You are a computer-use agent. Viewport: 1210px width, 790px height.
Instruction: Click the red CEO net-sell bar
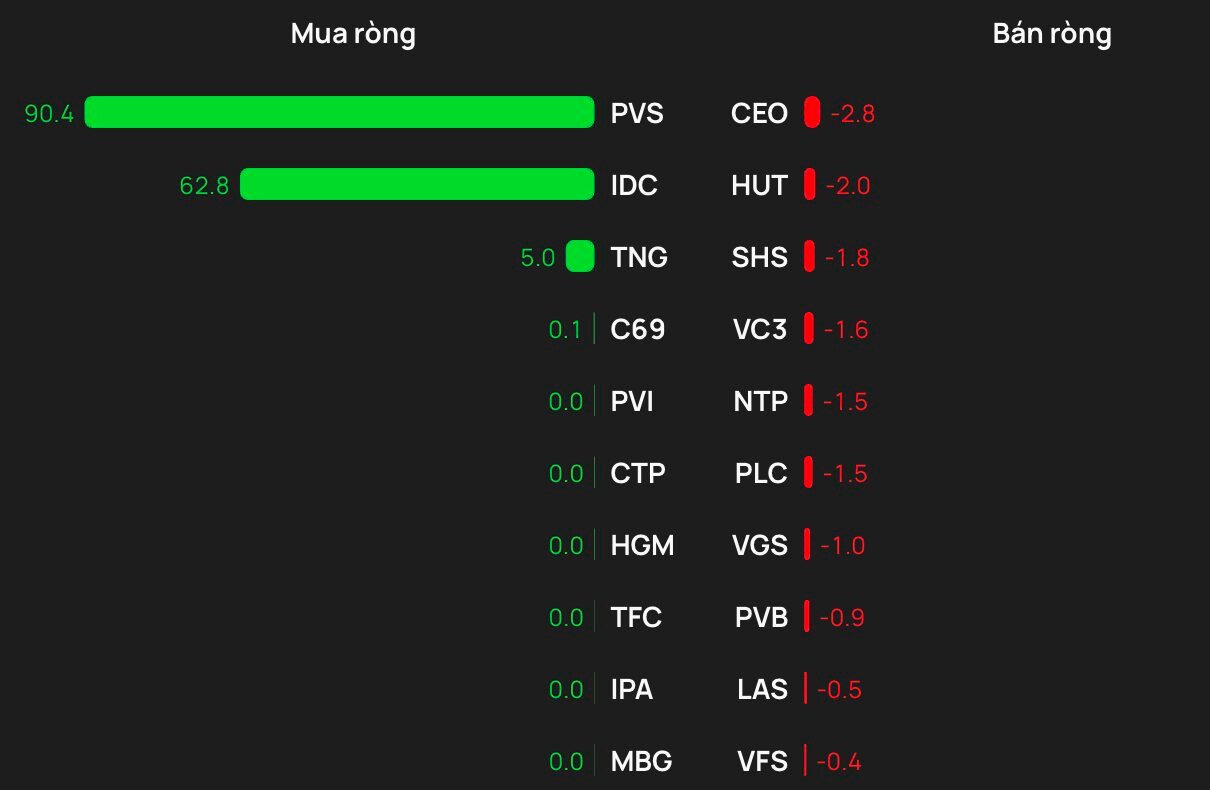point(812,112)
